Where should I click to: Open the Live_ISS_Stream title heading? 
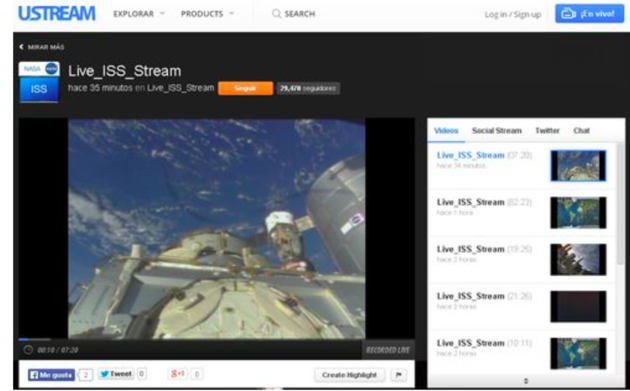point(125,71)
